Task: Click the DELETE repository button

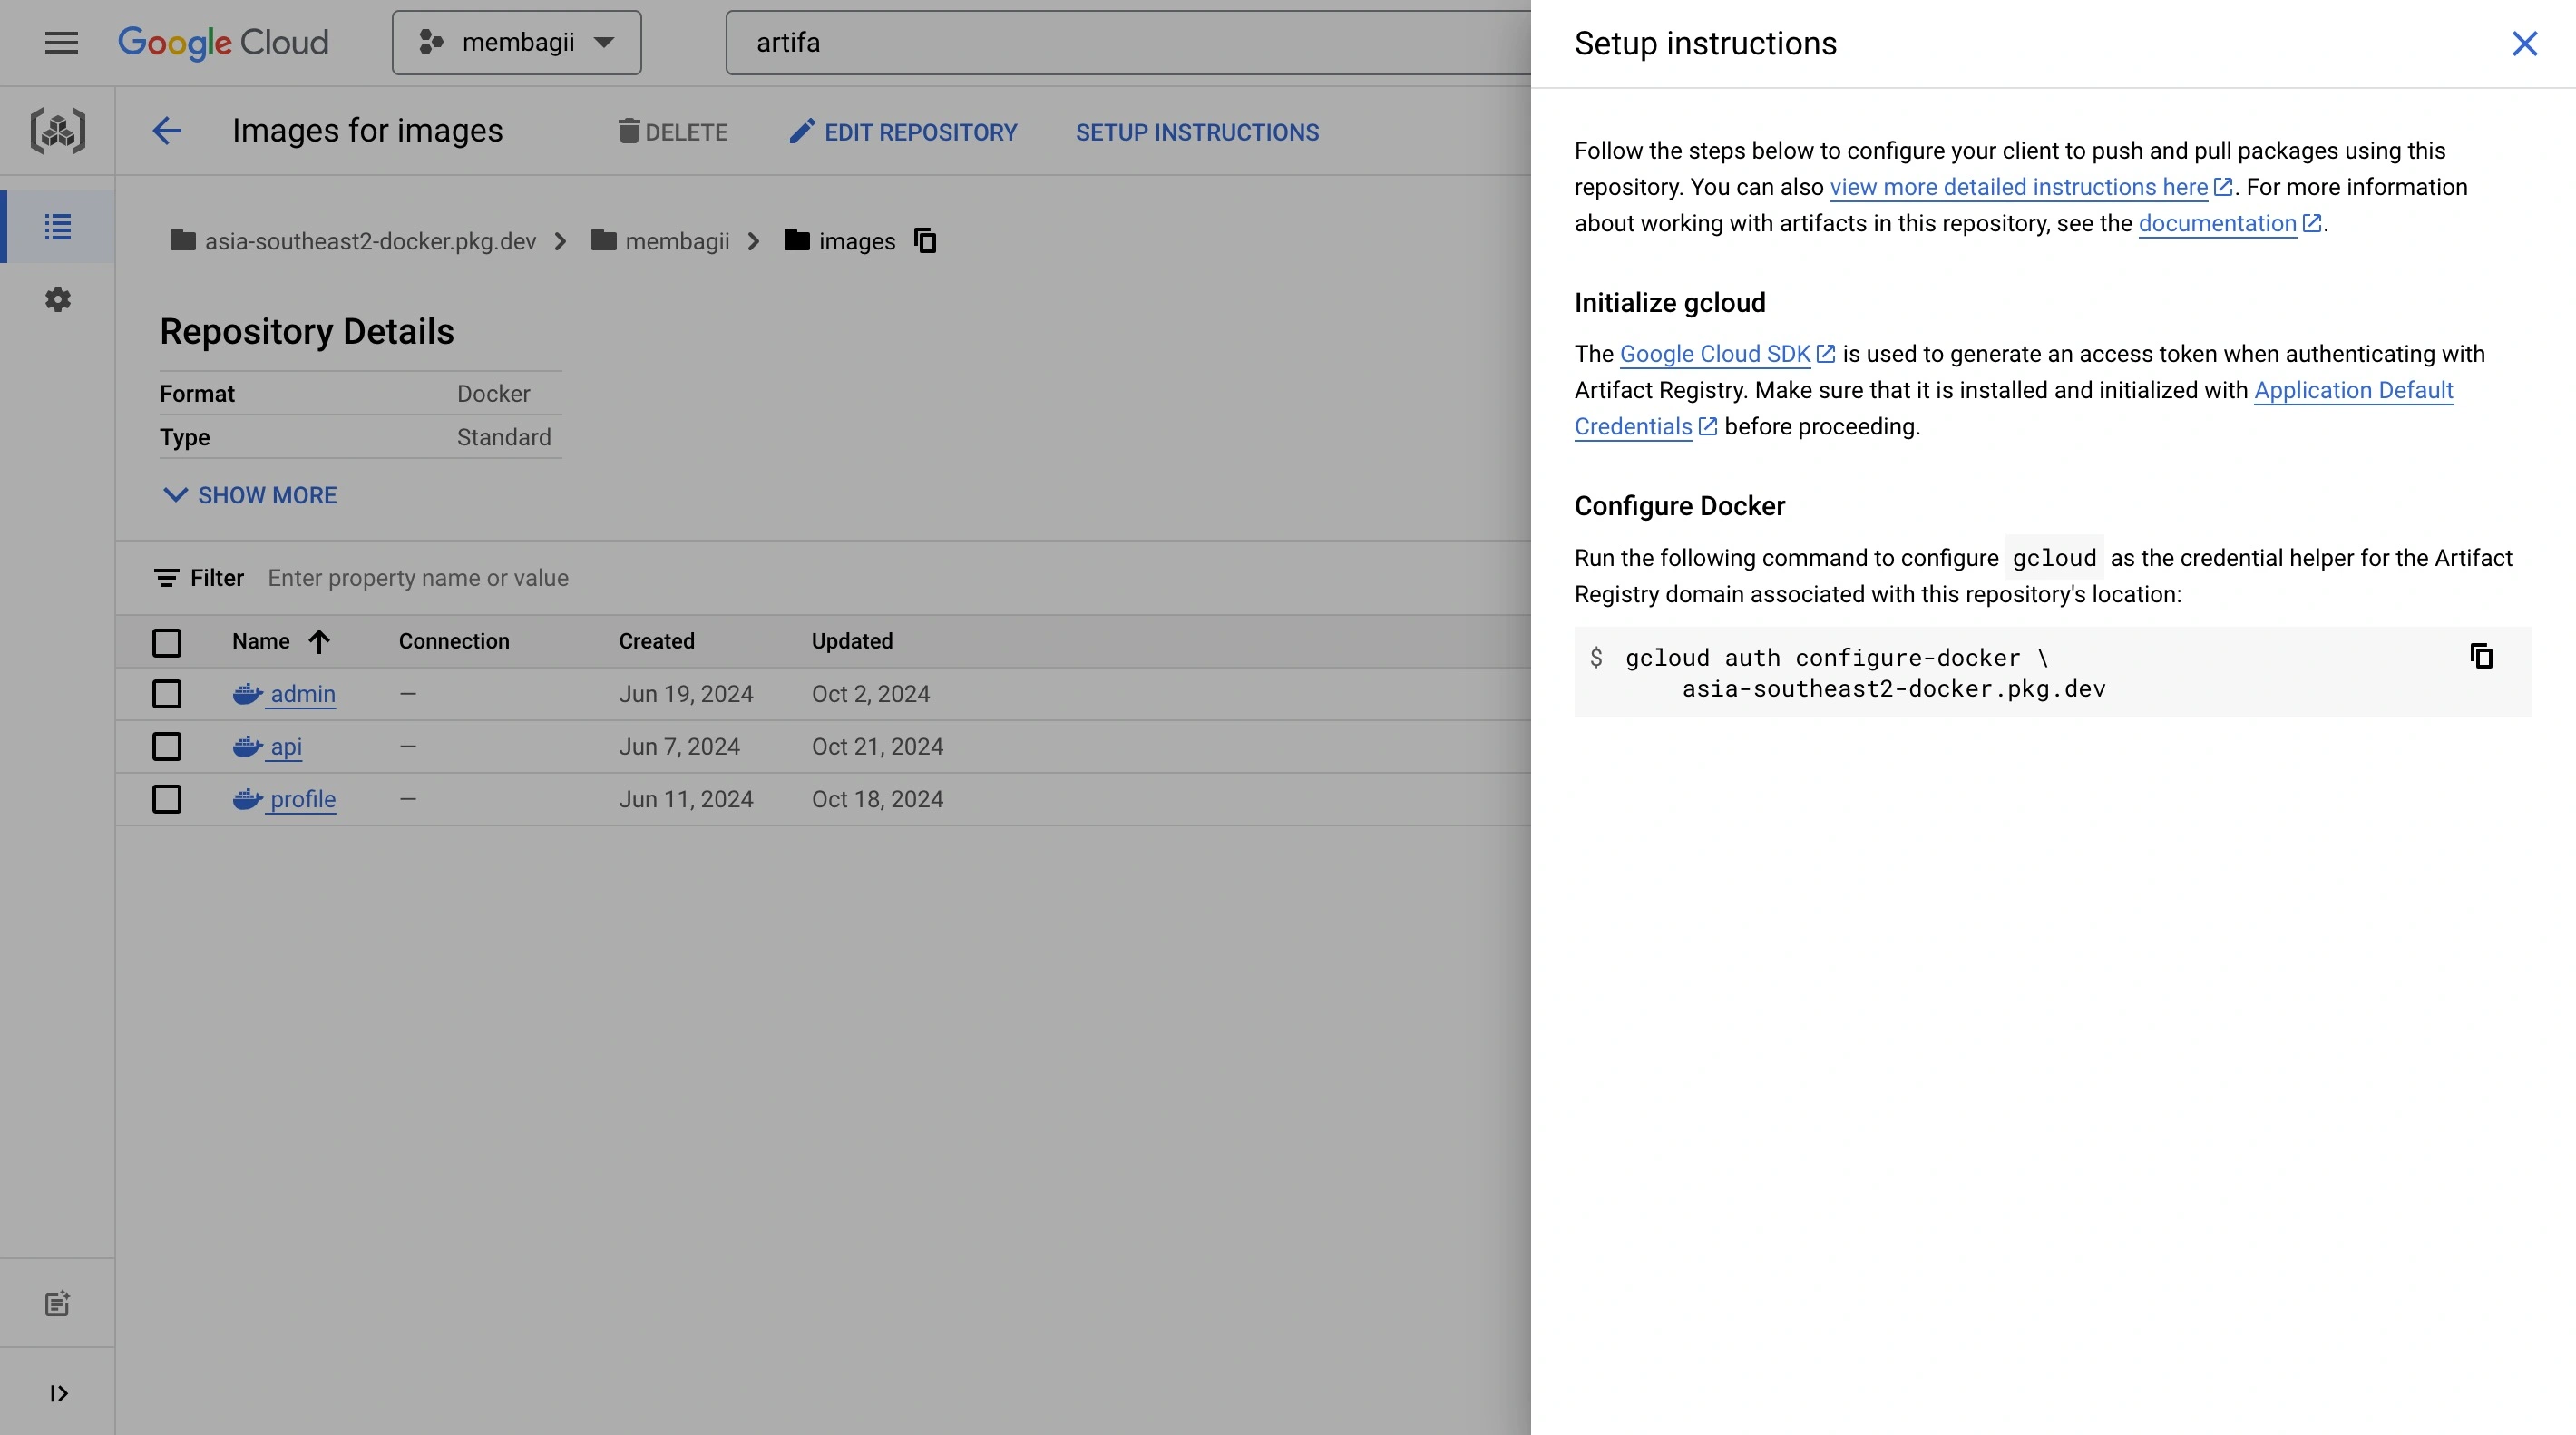Action: [673, 132]
